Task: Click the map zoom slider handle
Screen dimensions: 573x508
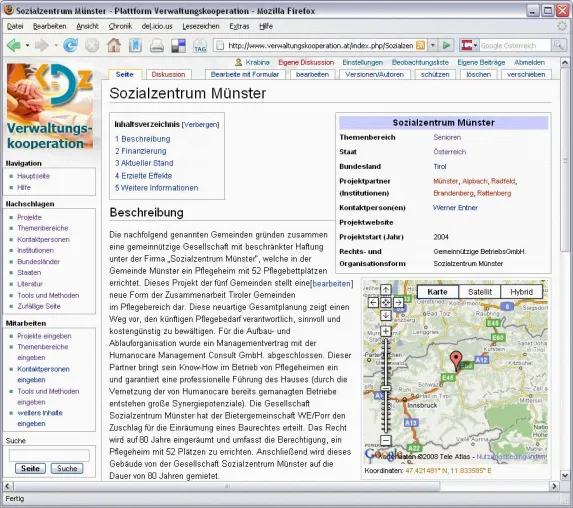Action: pos(386,388)
